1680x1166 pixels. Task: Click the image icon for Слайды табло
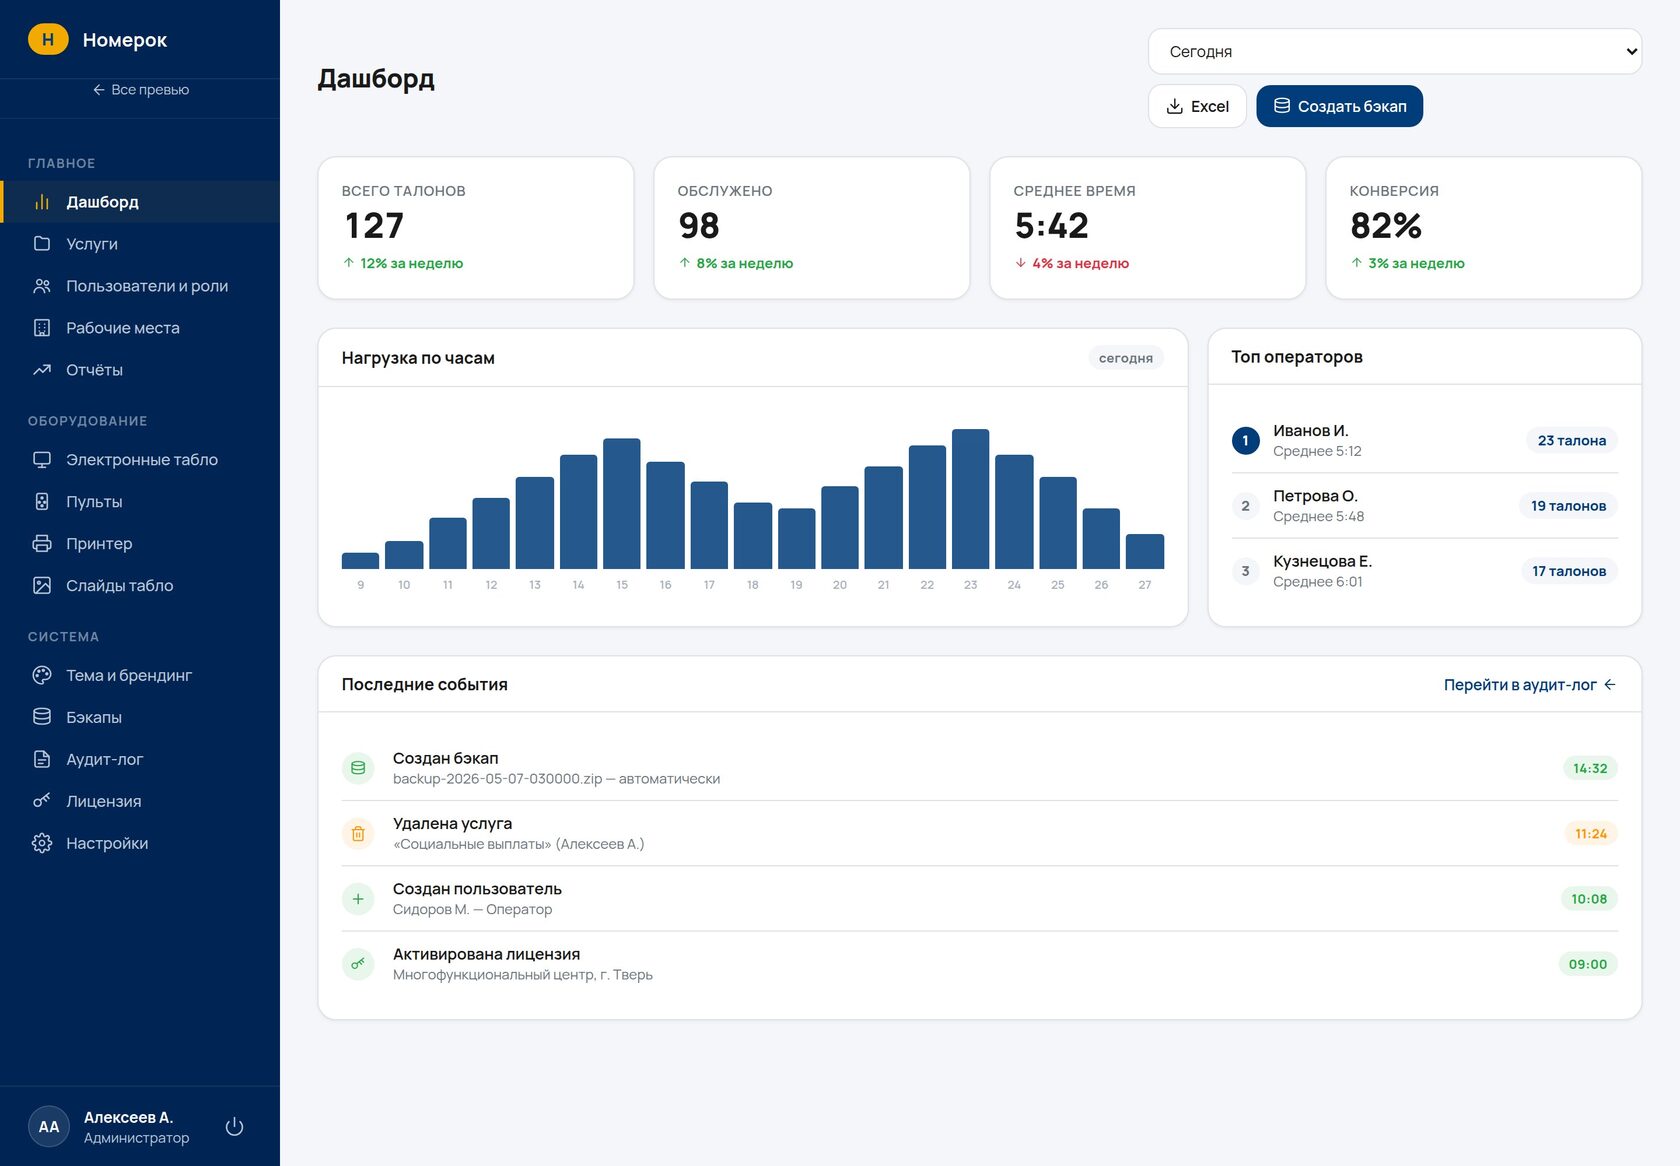pyautogui.click(x=42, y=586)
